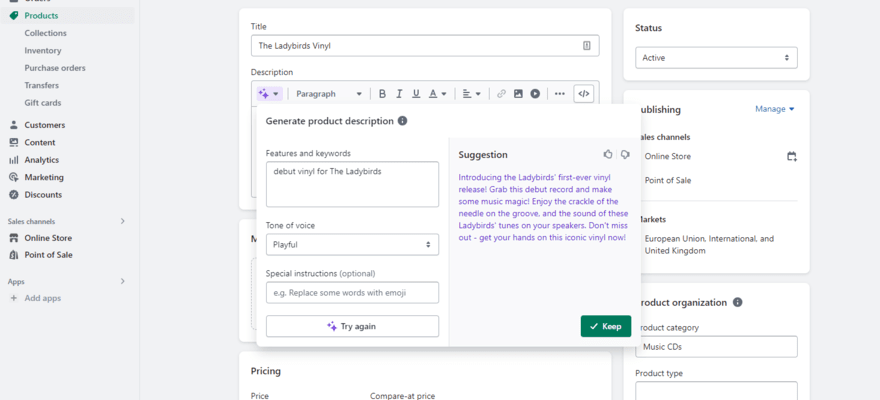Expand the Apps section chevron

(x=122, y=281)
